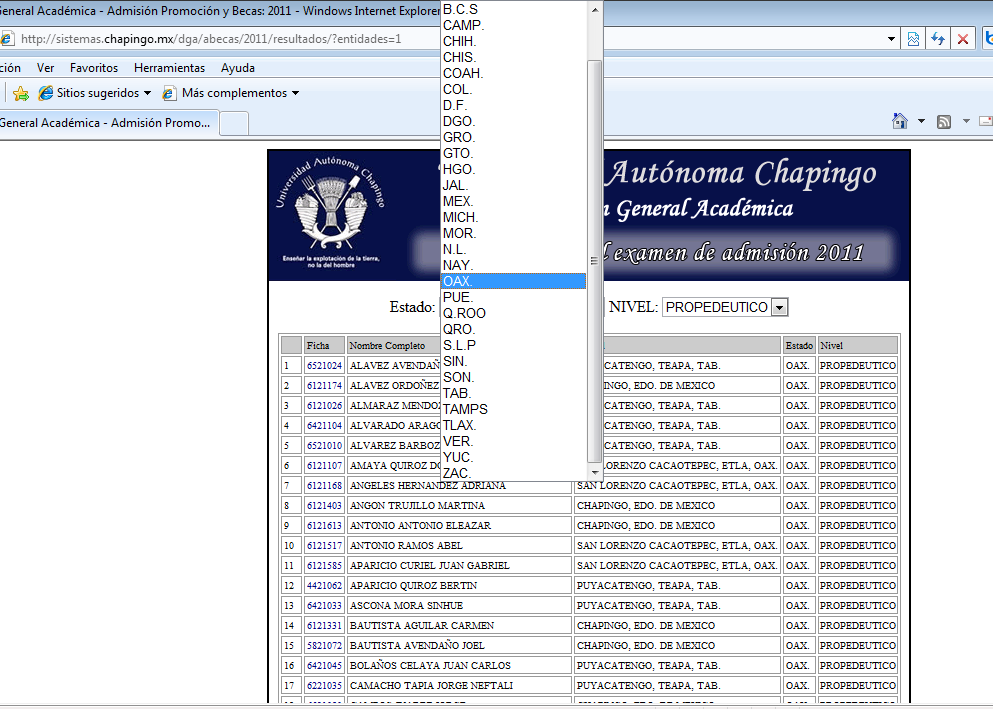Open a new blank tab

[234, 123]
